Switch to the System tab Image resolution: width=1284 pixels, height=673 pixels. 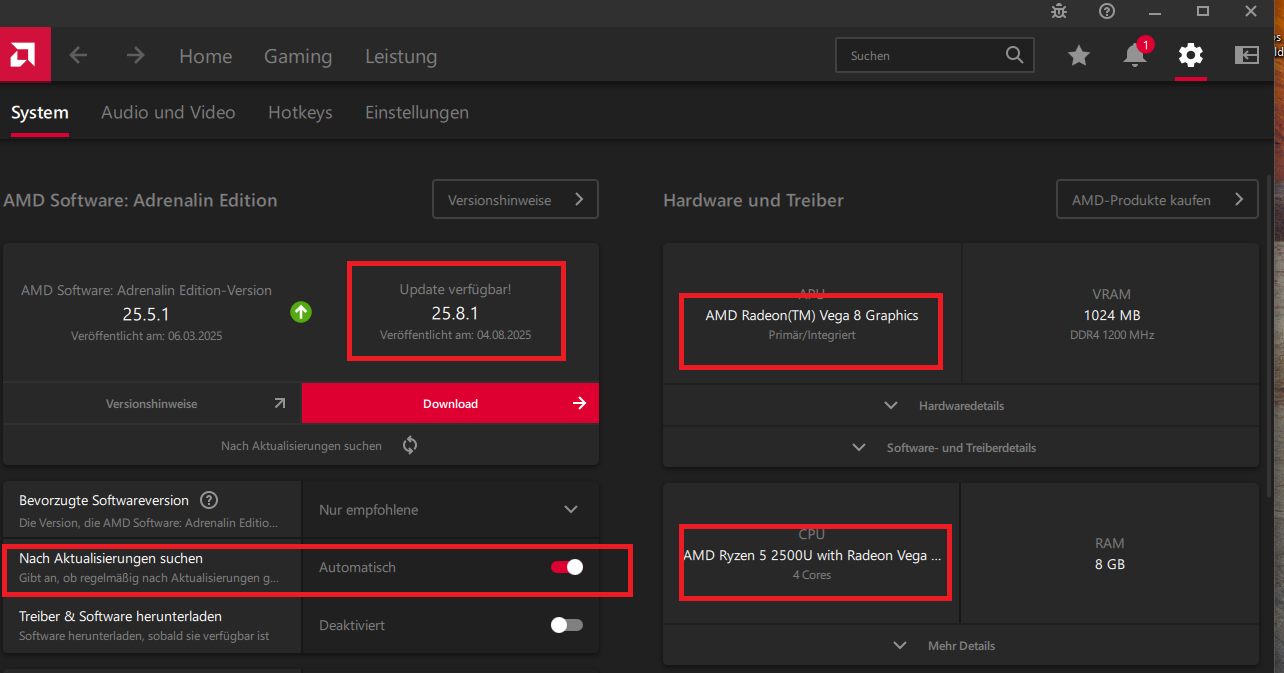(40, 113)
